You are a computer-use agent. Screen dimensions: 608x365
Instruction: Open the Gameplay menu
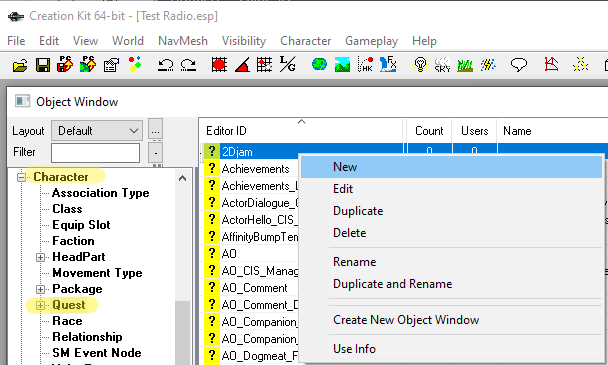pos(371,41)
